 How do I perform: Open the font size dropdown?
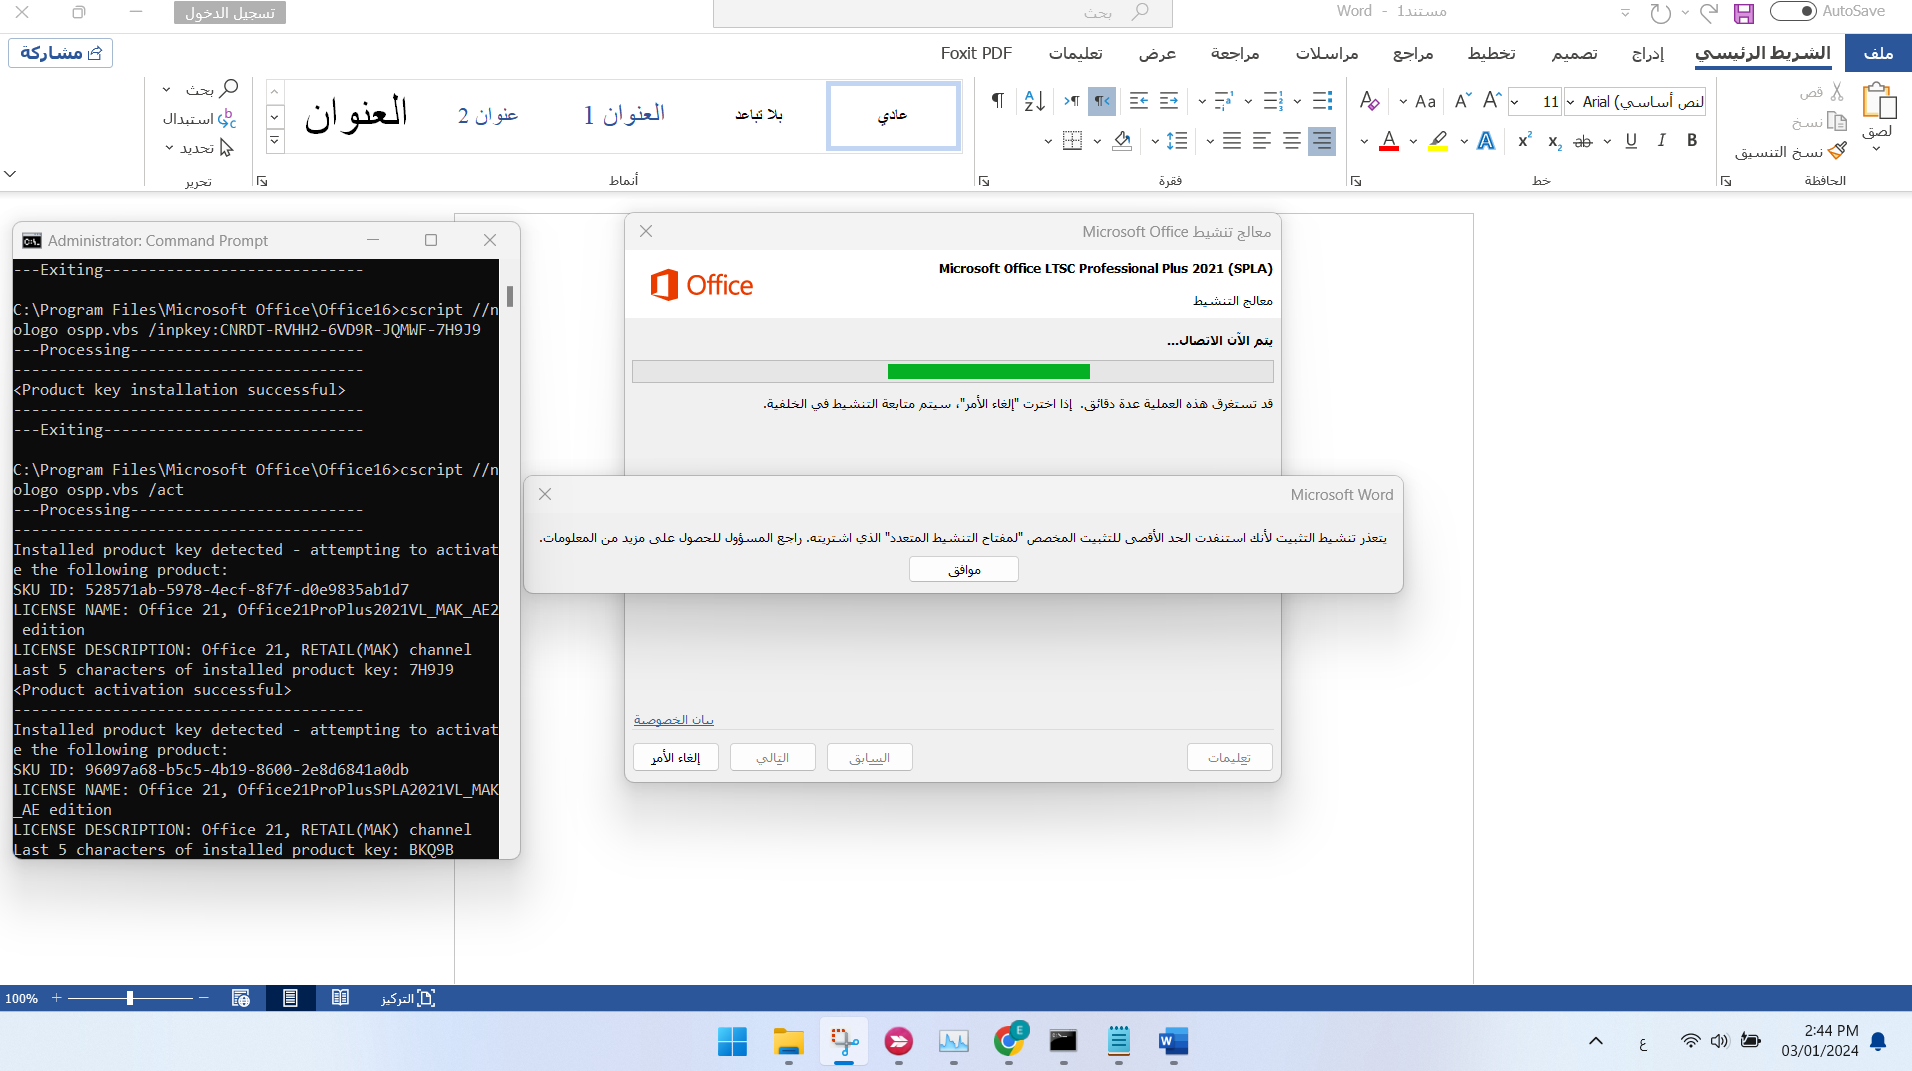click(x=1516, y=102)
